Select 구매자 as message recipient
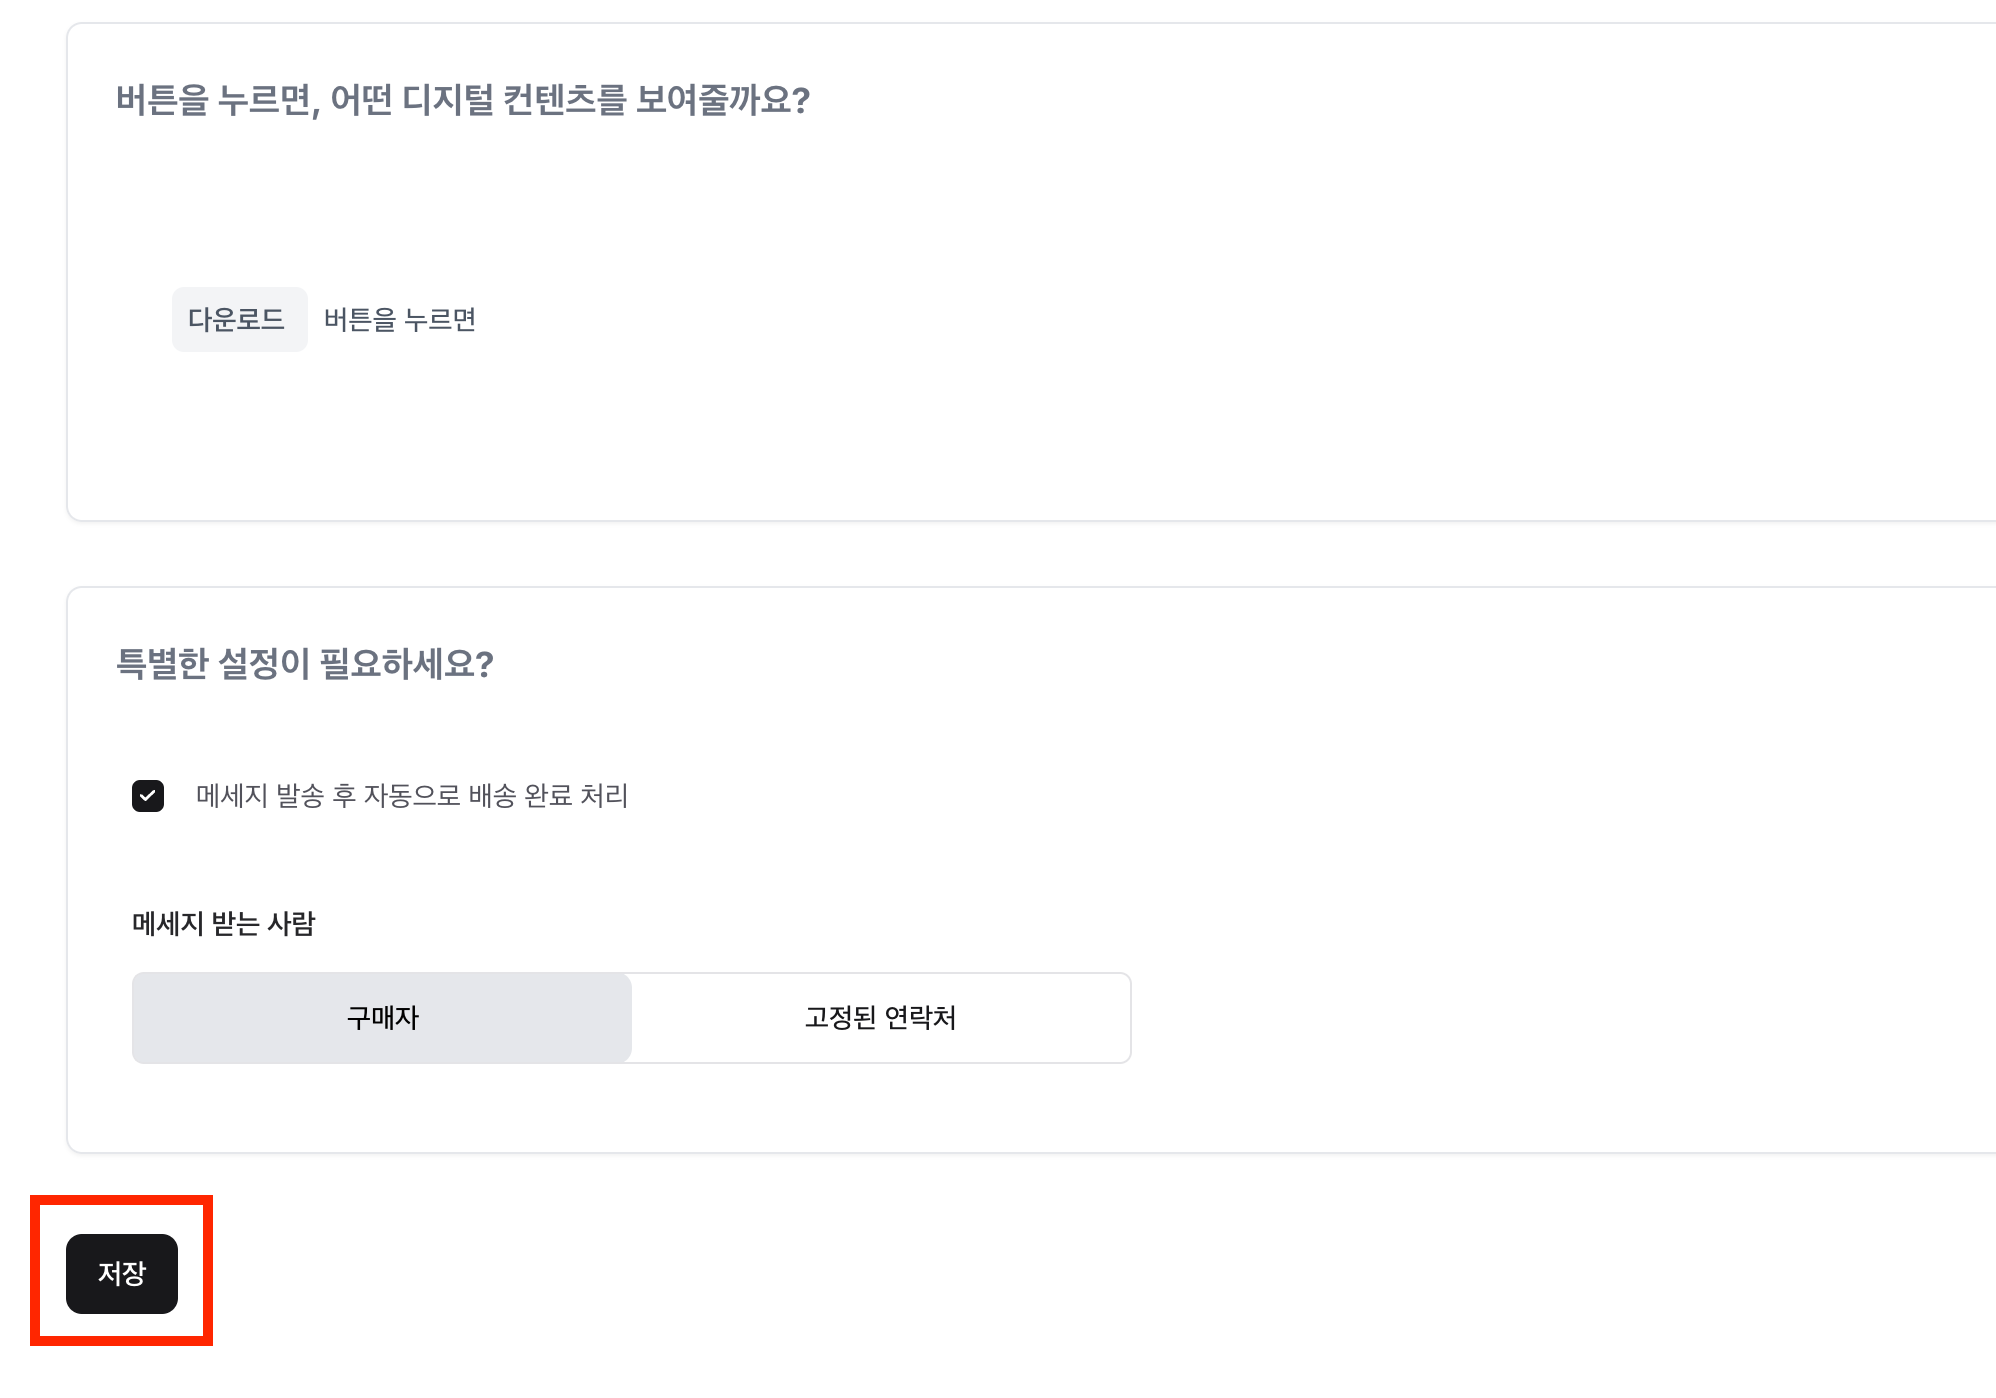The height and width of the screenshot is (1398, 1996). click(382, 1018)
